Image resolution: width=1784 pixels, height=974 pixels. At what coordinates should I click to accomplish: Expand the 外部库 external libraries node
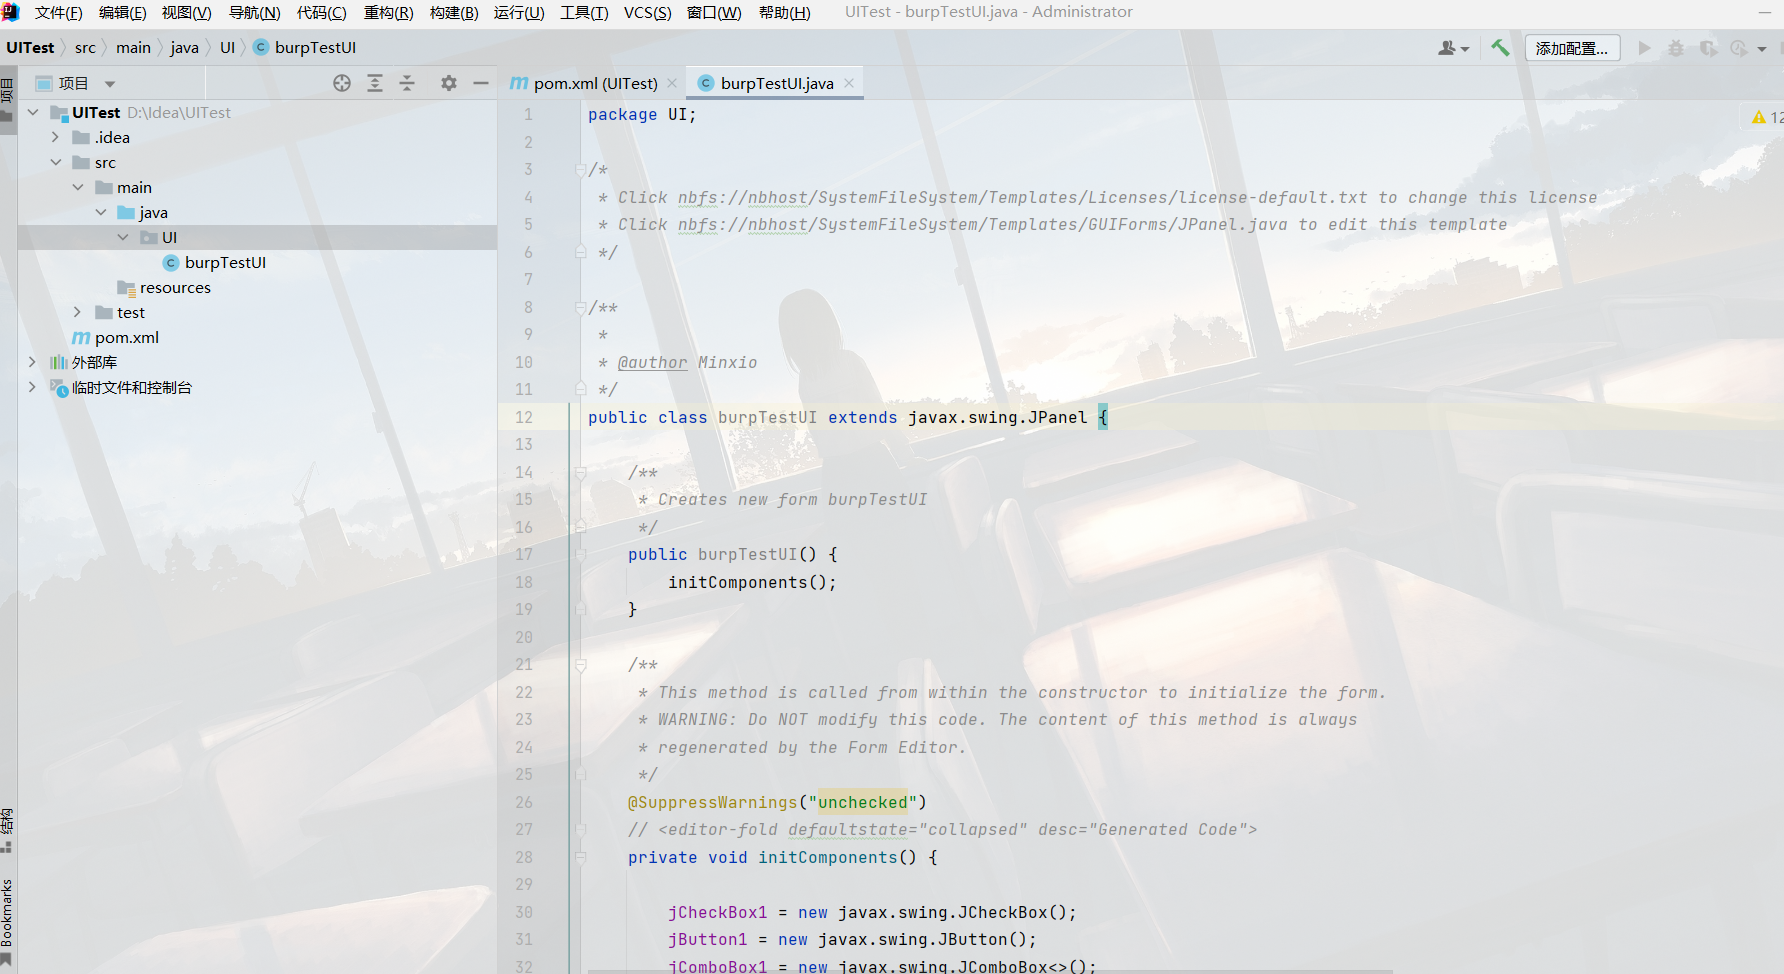[33, 362]
